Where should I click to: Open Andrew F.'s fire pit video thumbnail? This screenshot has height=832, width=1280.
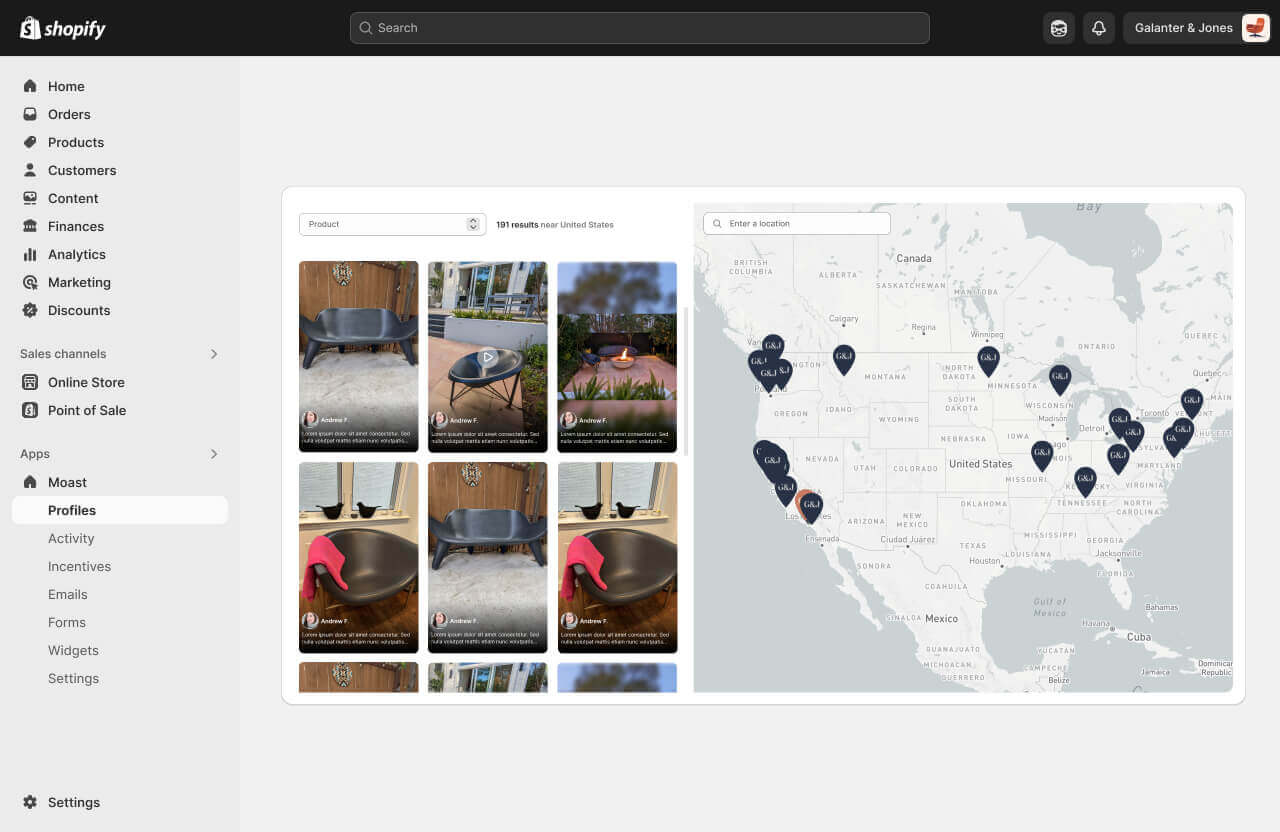coord(617,357)
